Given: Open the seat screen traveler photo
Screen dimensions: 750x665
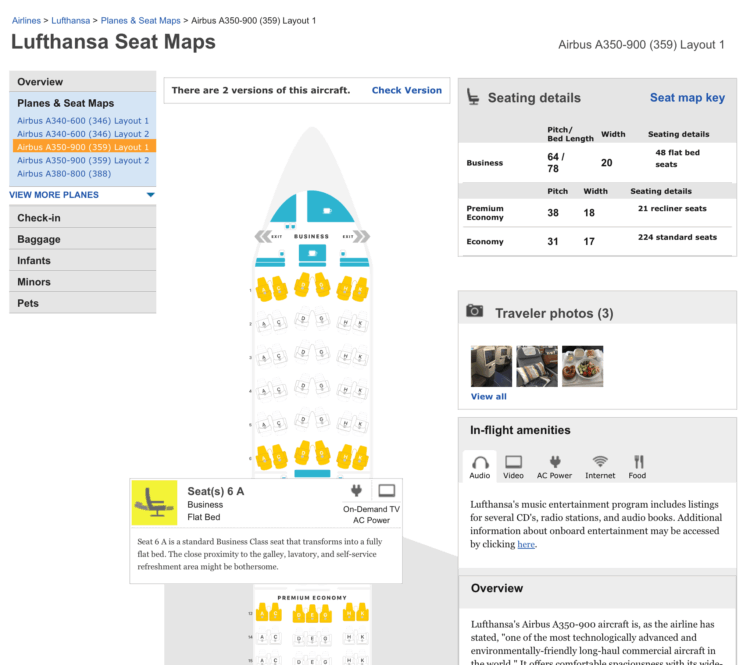Looking at the screenshot, I should 491,366.
